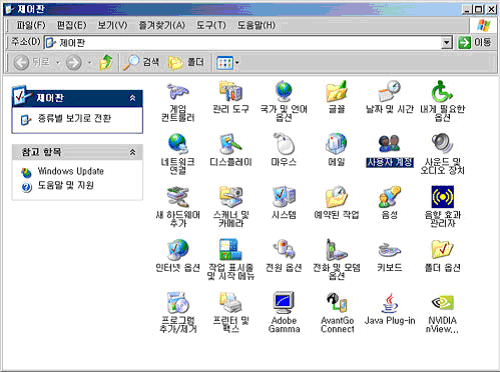Open 음향 효과 관리자 icon

(x=442, y=197)
